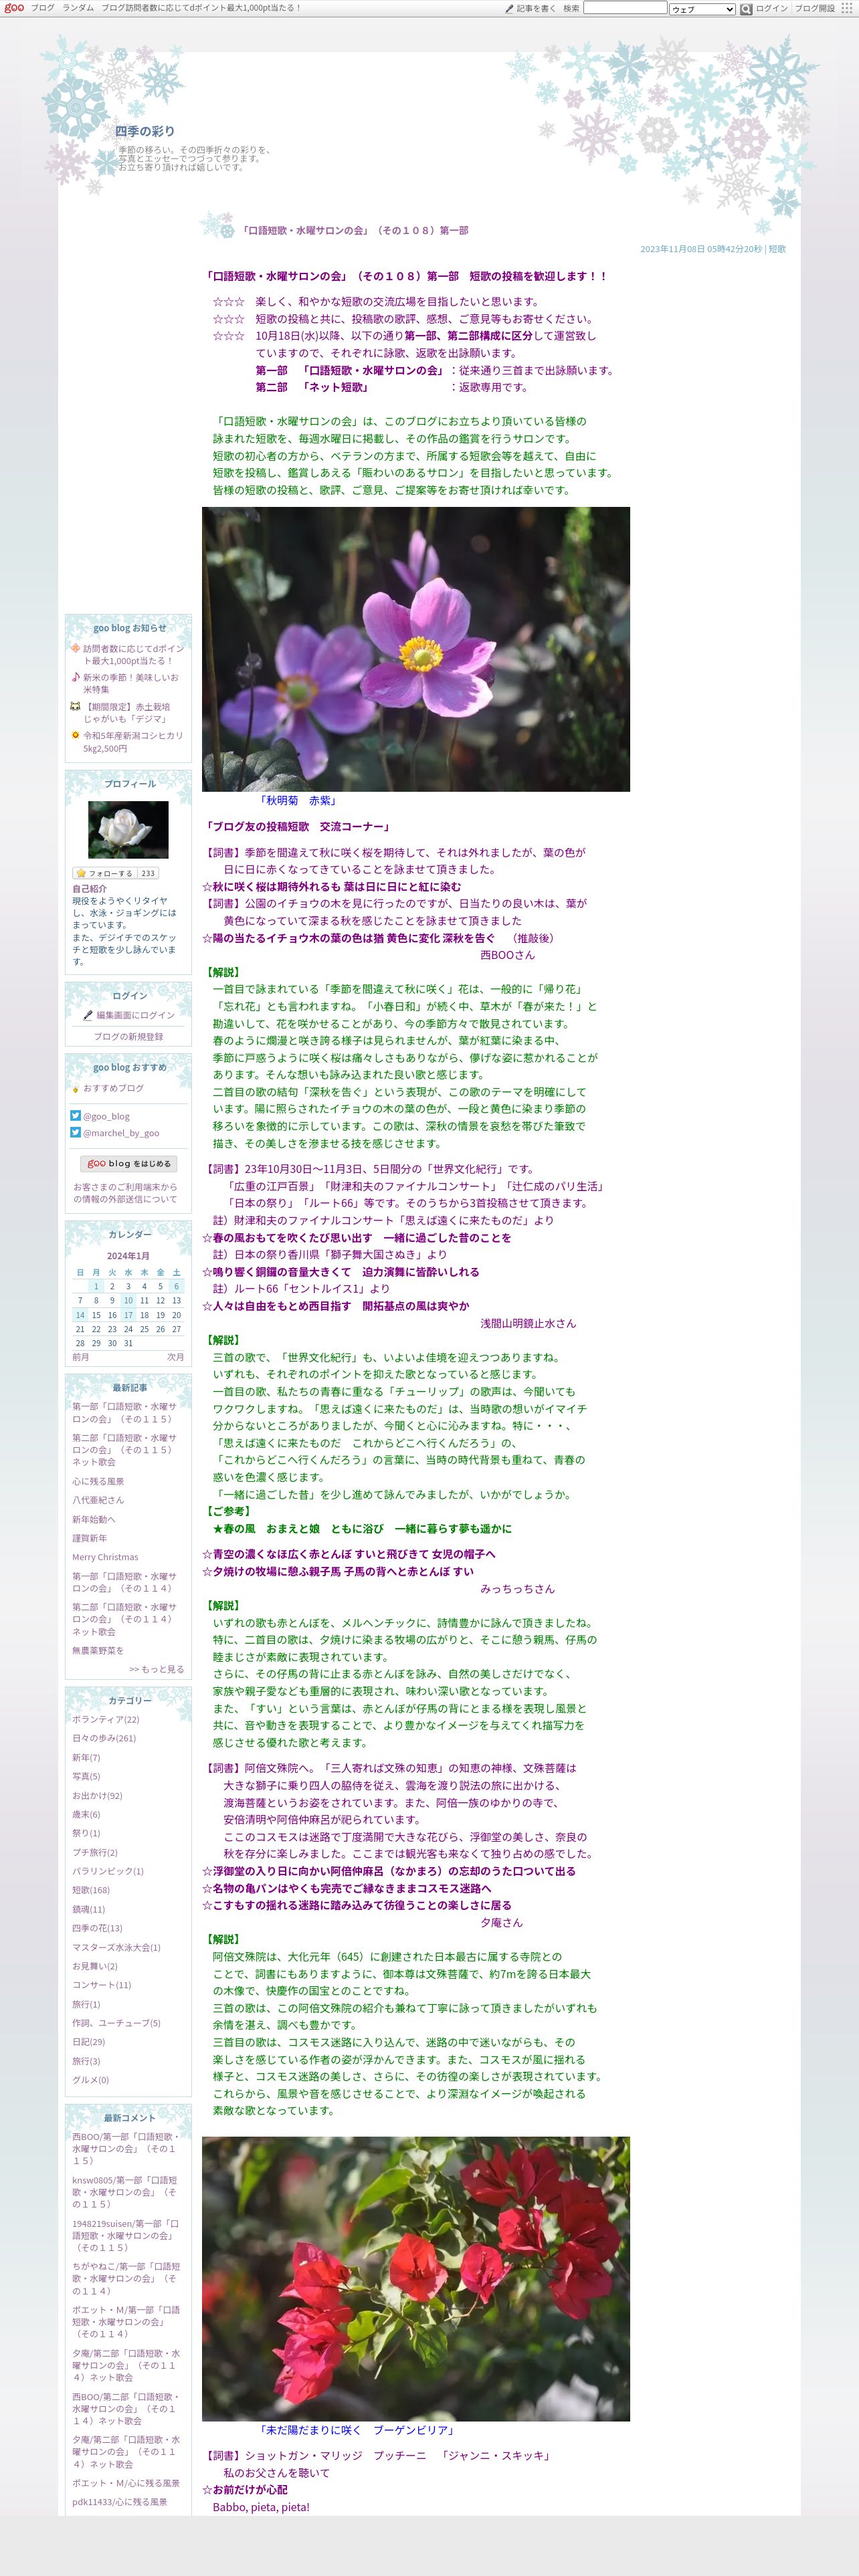Click the ログイン link in top bar

771,8
